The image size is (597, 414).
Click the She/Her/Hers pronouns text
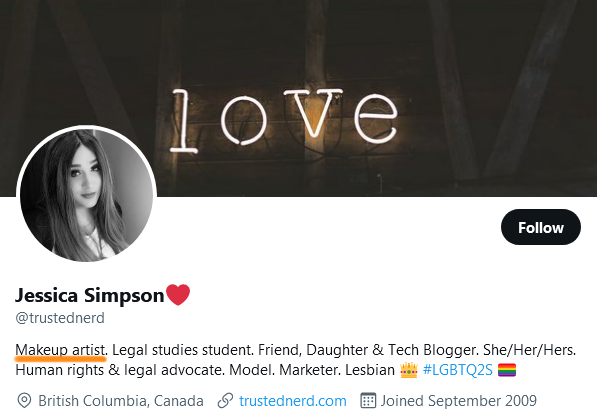(529, 350)
